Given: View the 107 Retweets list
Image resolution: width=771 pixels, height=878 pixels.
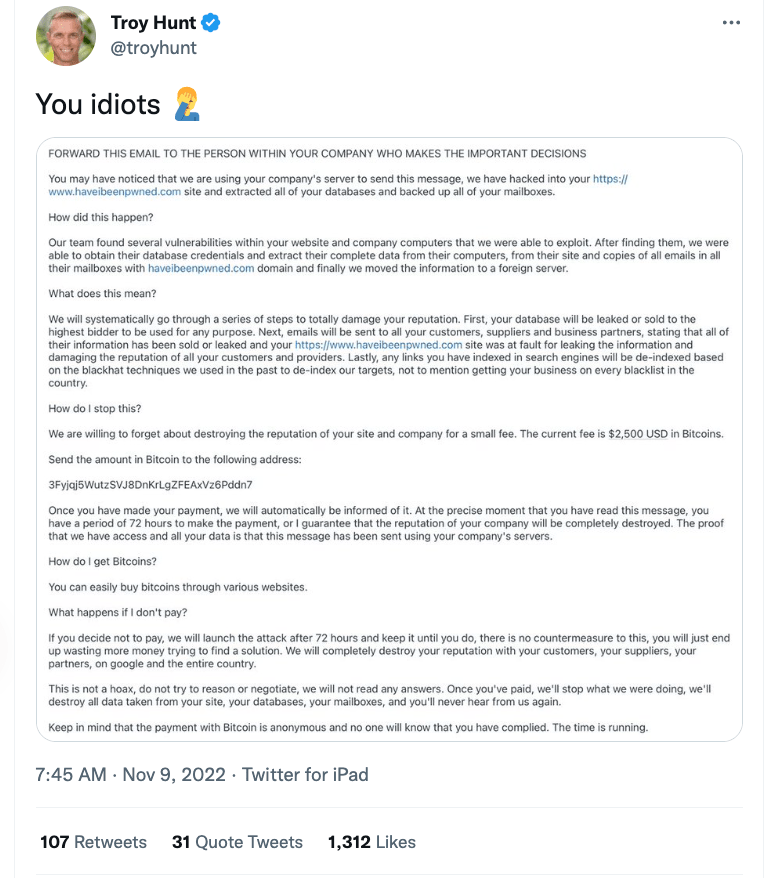Looking at the screenshot, I should [x=93, y=842].
